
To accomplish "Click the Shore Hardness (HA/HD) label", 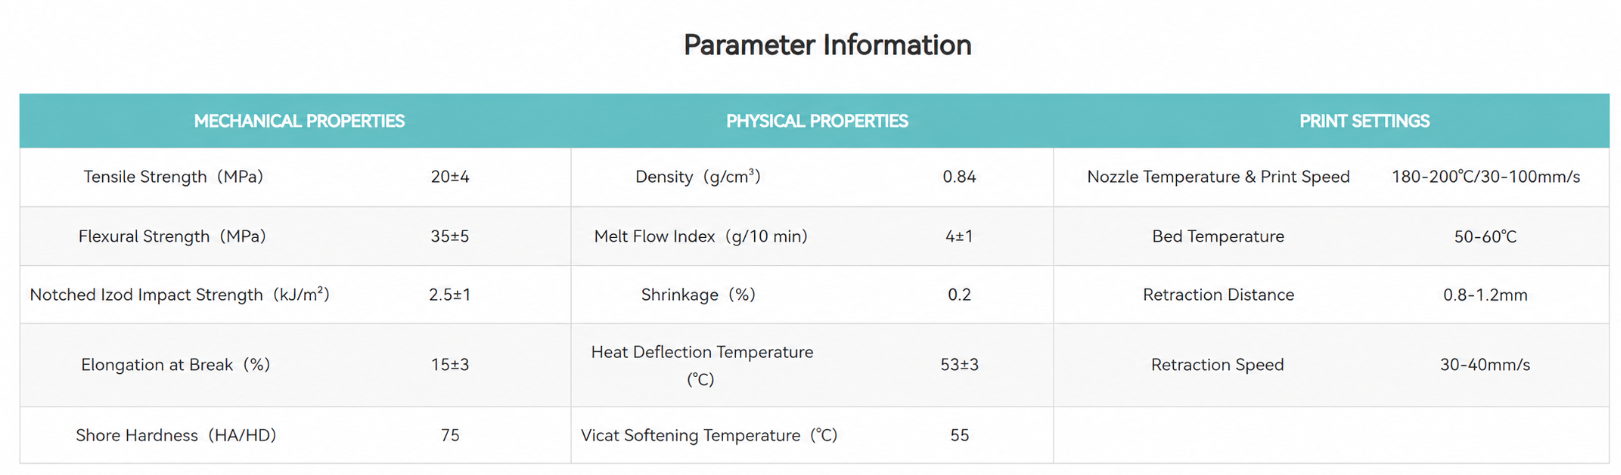I will point(176,436).
